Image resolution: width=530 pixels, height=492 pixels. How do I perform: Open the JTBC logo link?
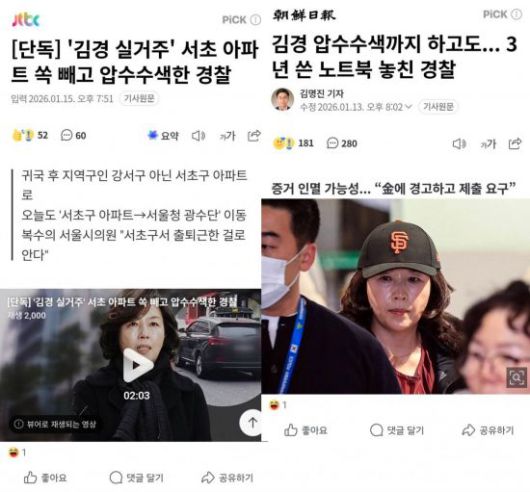click(26, 20)
